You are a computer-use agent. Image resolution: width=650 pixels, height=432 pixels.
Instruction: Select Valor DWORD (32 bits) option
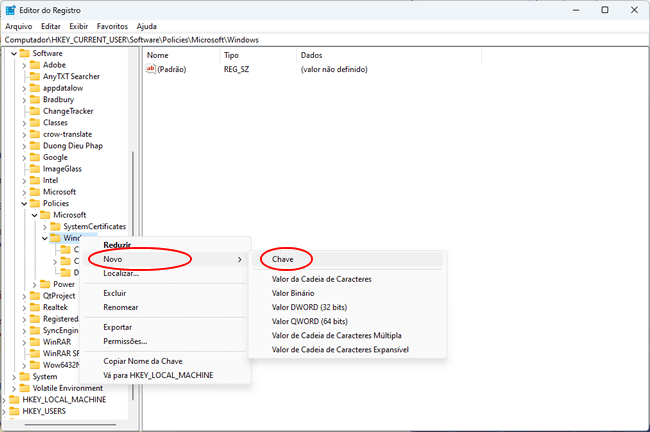click(x=309, y=307)
